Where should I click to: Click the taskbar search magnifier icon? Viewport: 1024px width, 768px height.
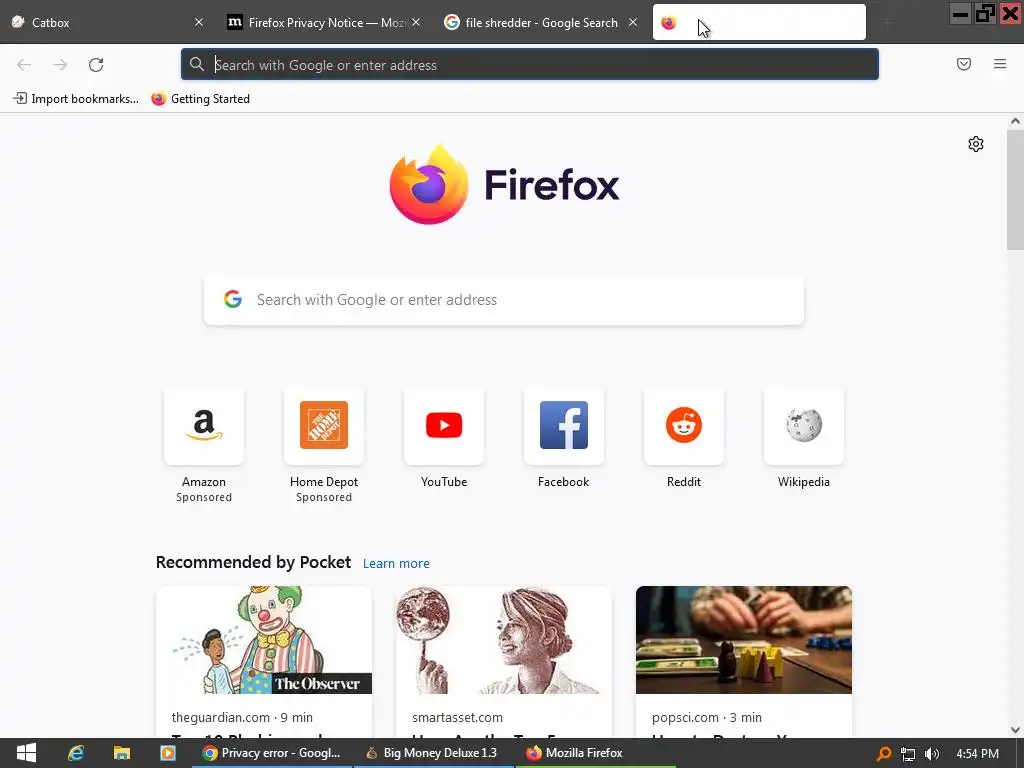884,754
